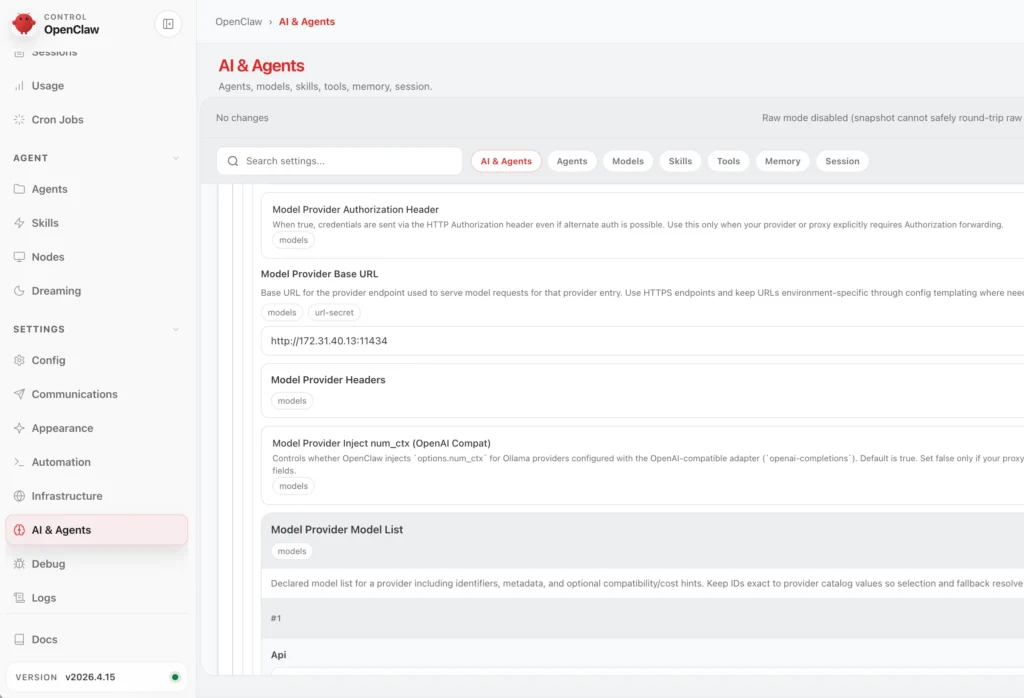Click the AI & Agents breadcrumb

(307, 22)
